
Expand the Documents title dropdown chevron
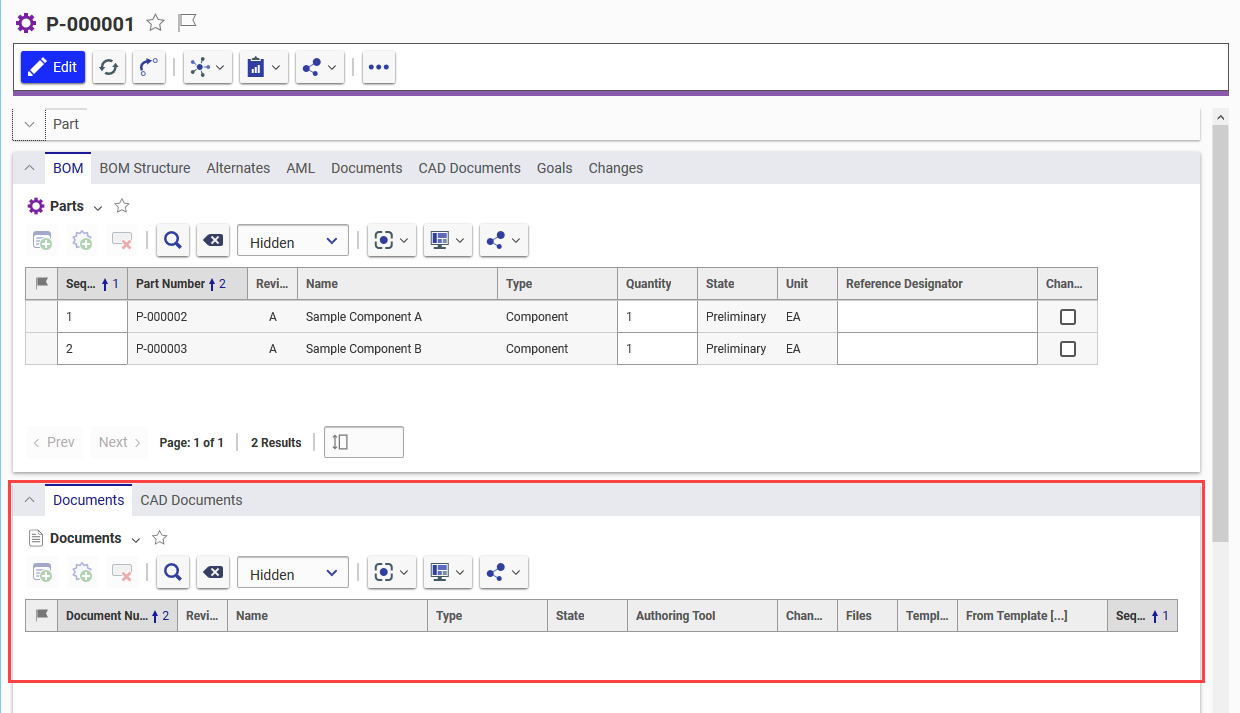click(136, 539)
